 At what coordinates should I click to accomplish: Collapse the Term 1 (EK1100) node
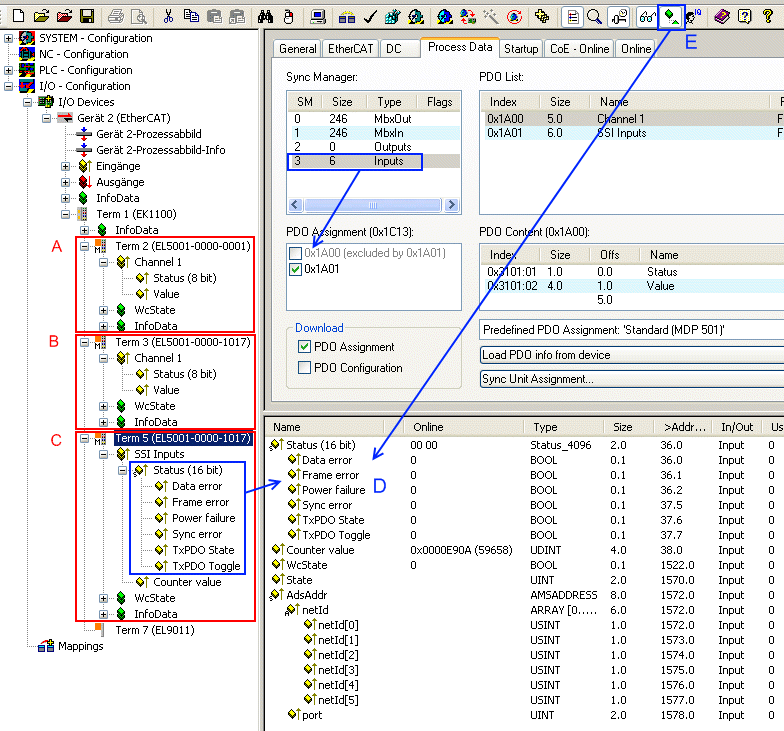click(66, 214)
